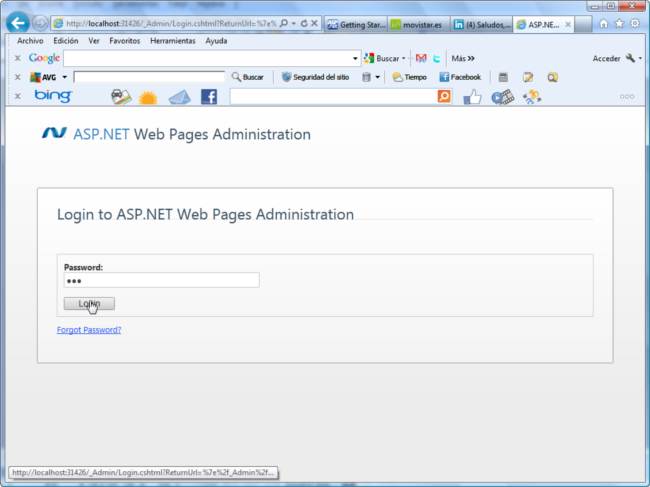Viewport: 650px width, 487px height.
Task: Click the Bing logo
Action: coord(52,96)
